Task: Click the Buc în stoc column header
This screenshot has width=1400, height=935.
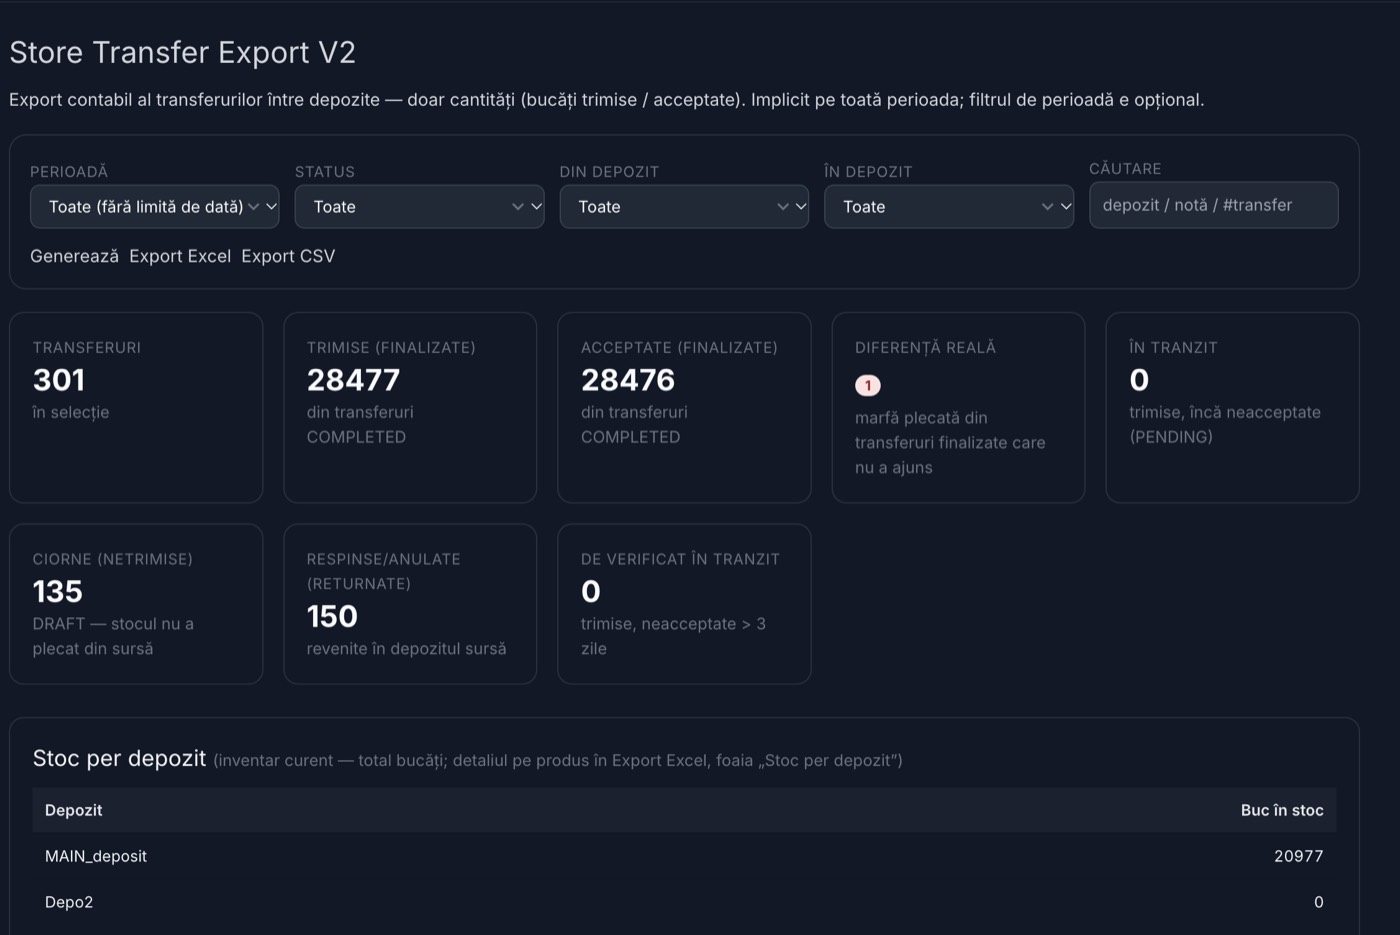Action: (x=1282, y=810)
